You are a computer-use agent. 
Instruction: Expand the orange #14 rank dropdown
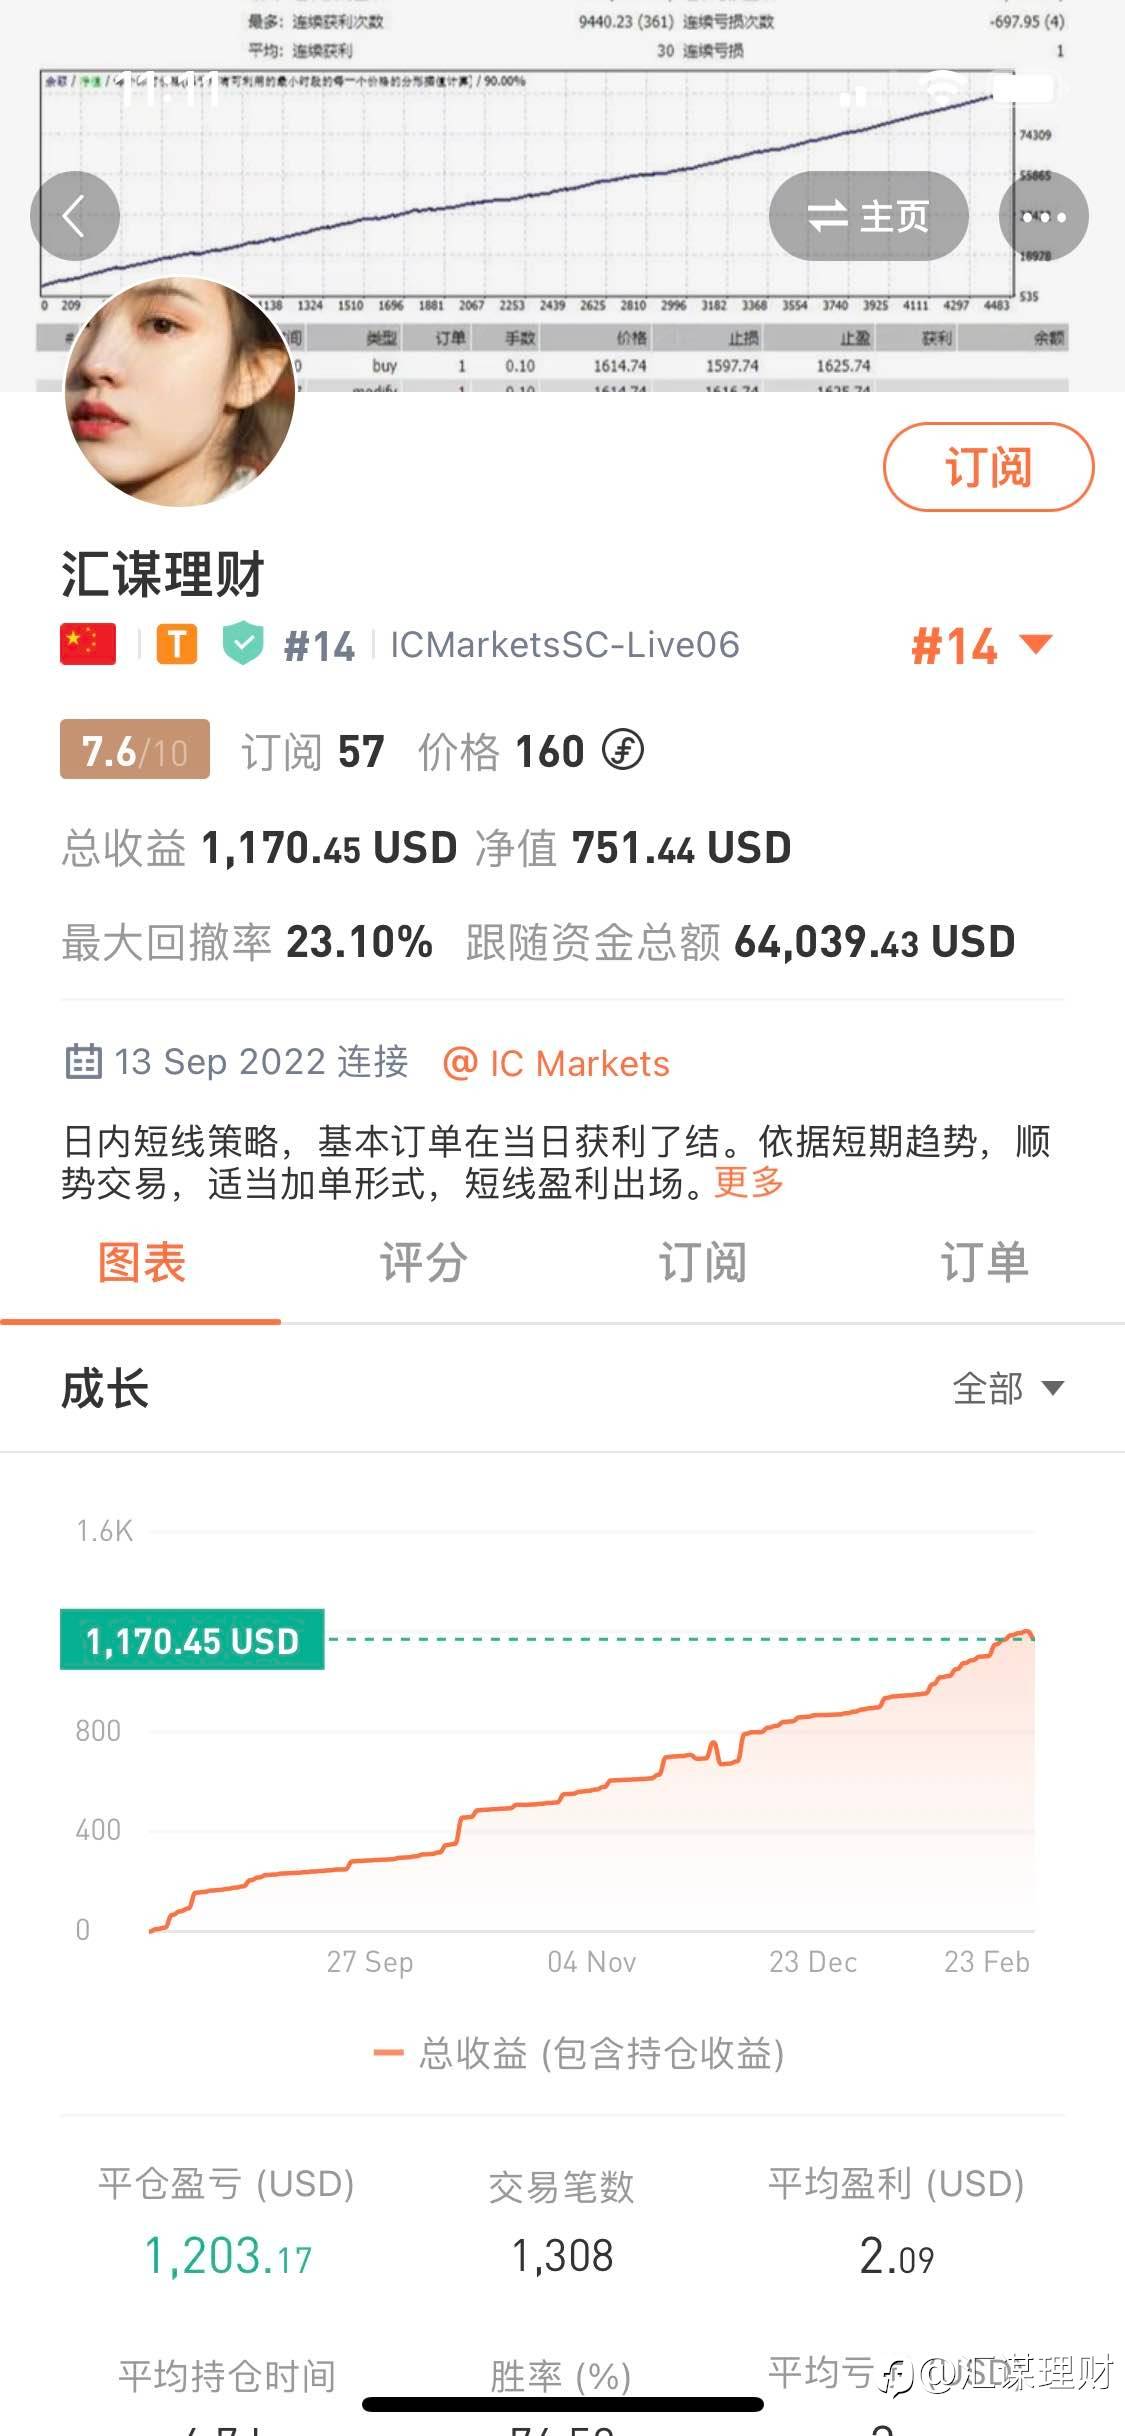[x=980, y=646]
